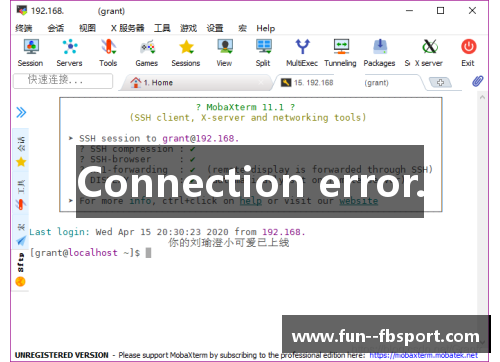Open the sidebar macros paper plane icon
This screenshot has width=500, height=362.
tap(21, 240)
